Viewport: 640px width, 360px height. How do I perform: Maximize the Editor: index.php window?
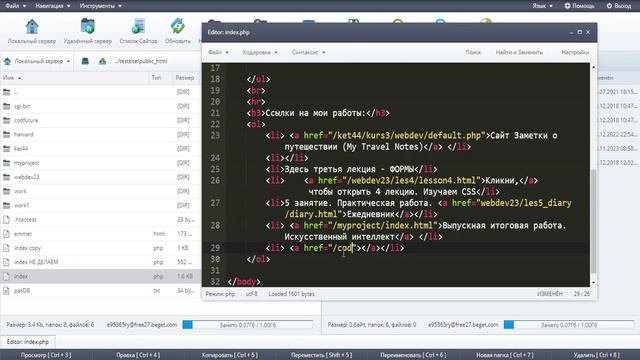pyautogui.click(x=579, y=32)
